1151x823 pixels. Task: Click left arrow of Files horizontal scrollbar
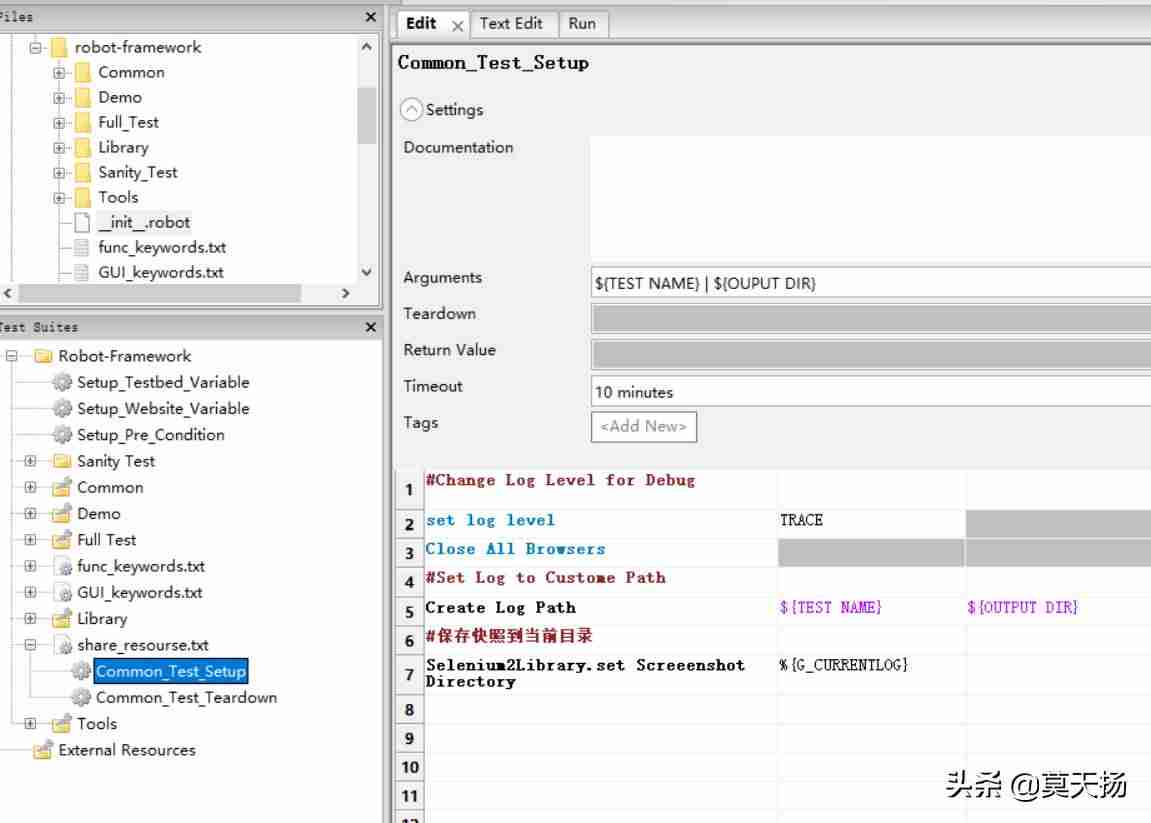(x=8, y=294)
